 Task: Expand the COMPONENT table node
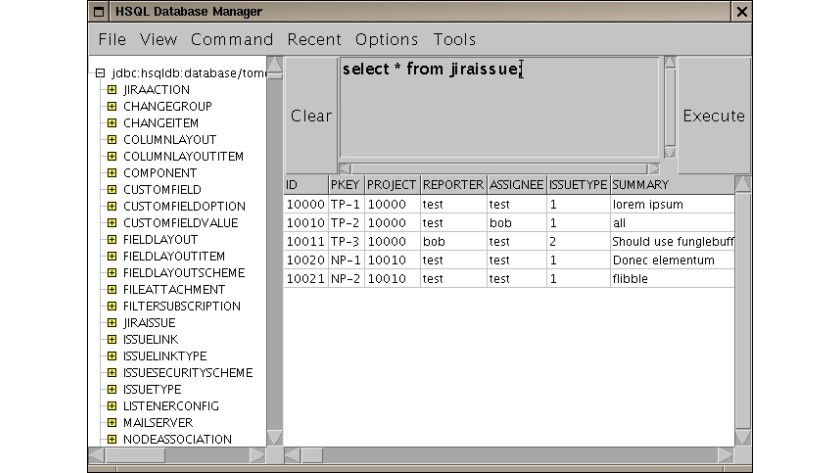coord(111,172)
